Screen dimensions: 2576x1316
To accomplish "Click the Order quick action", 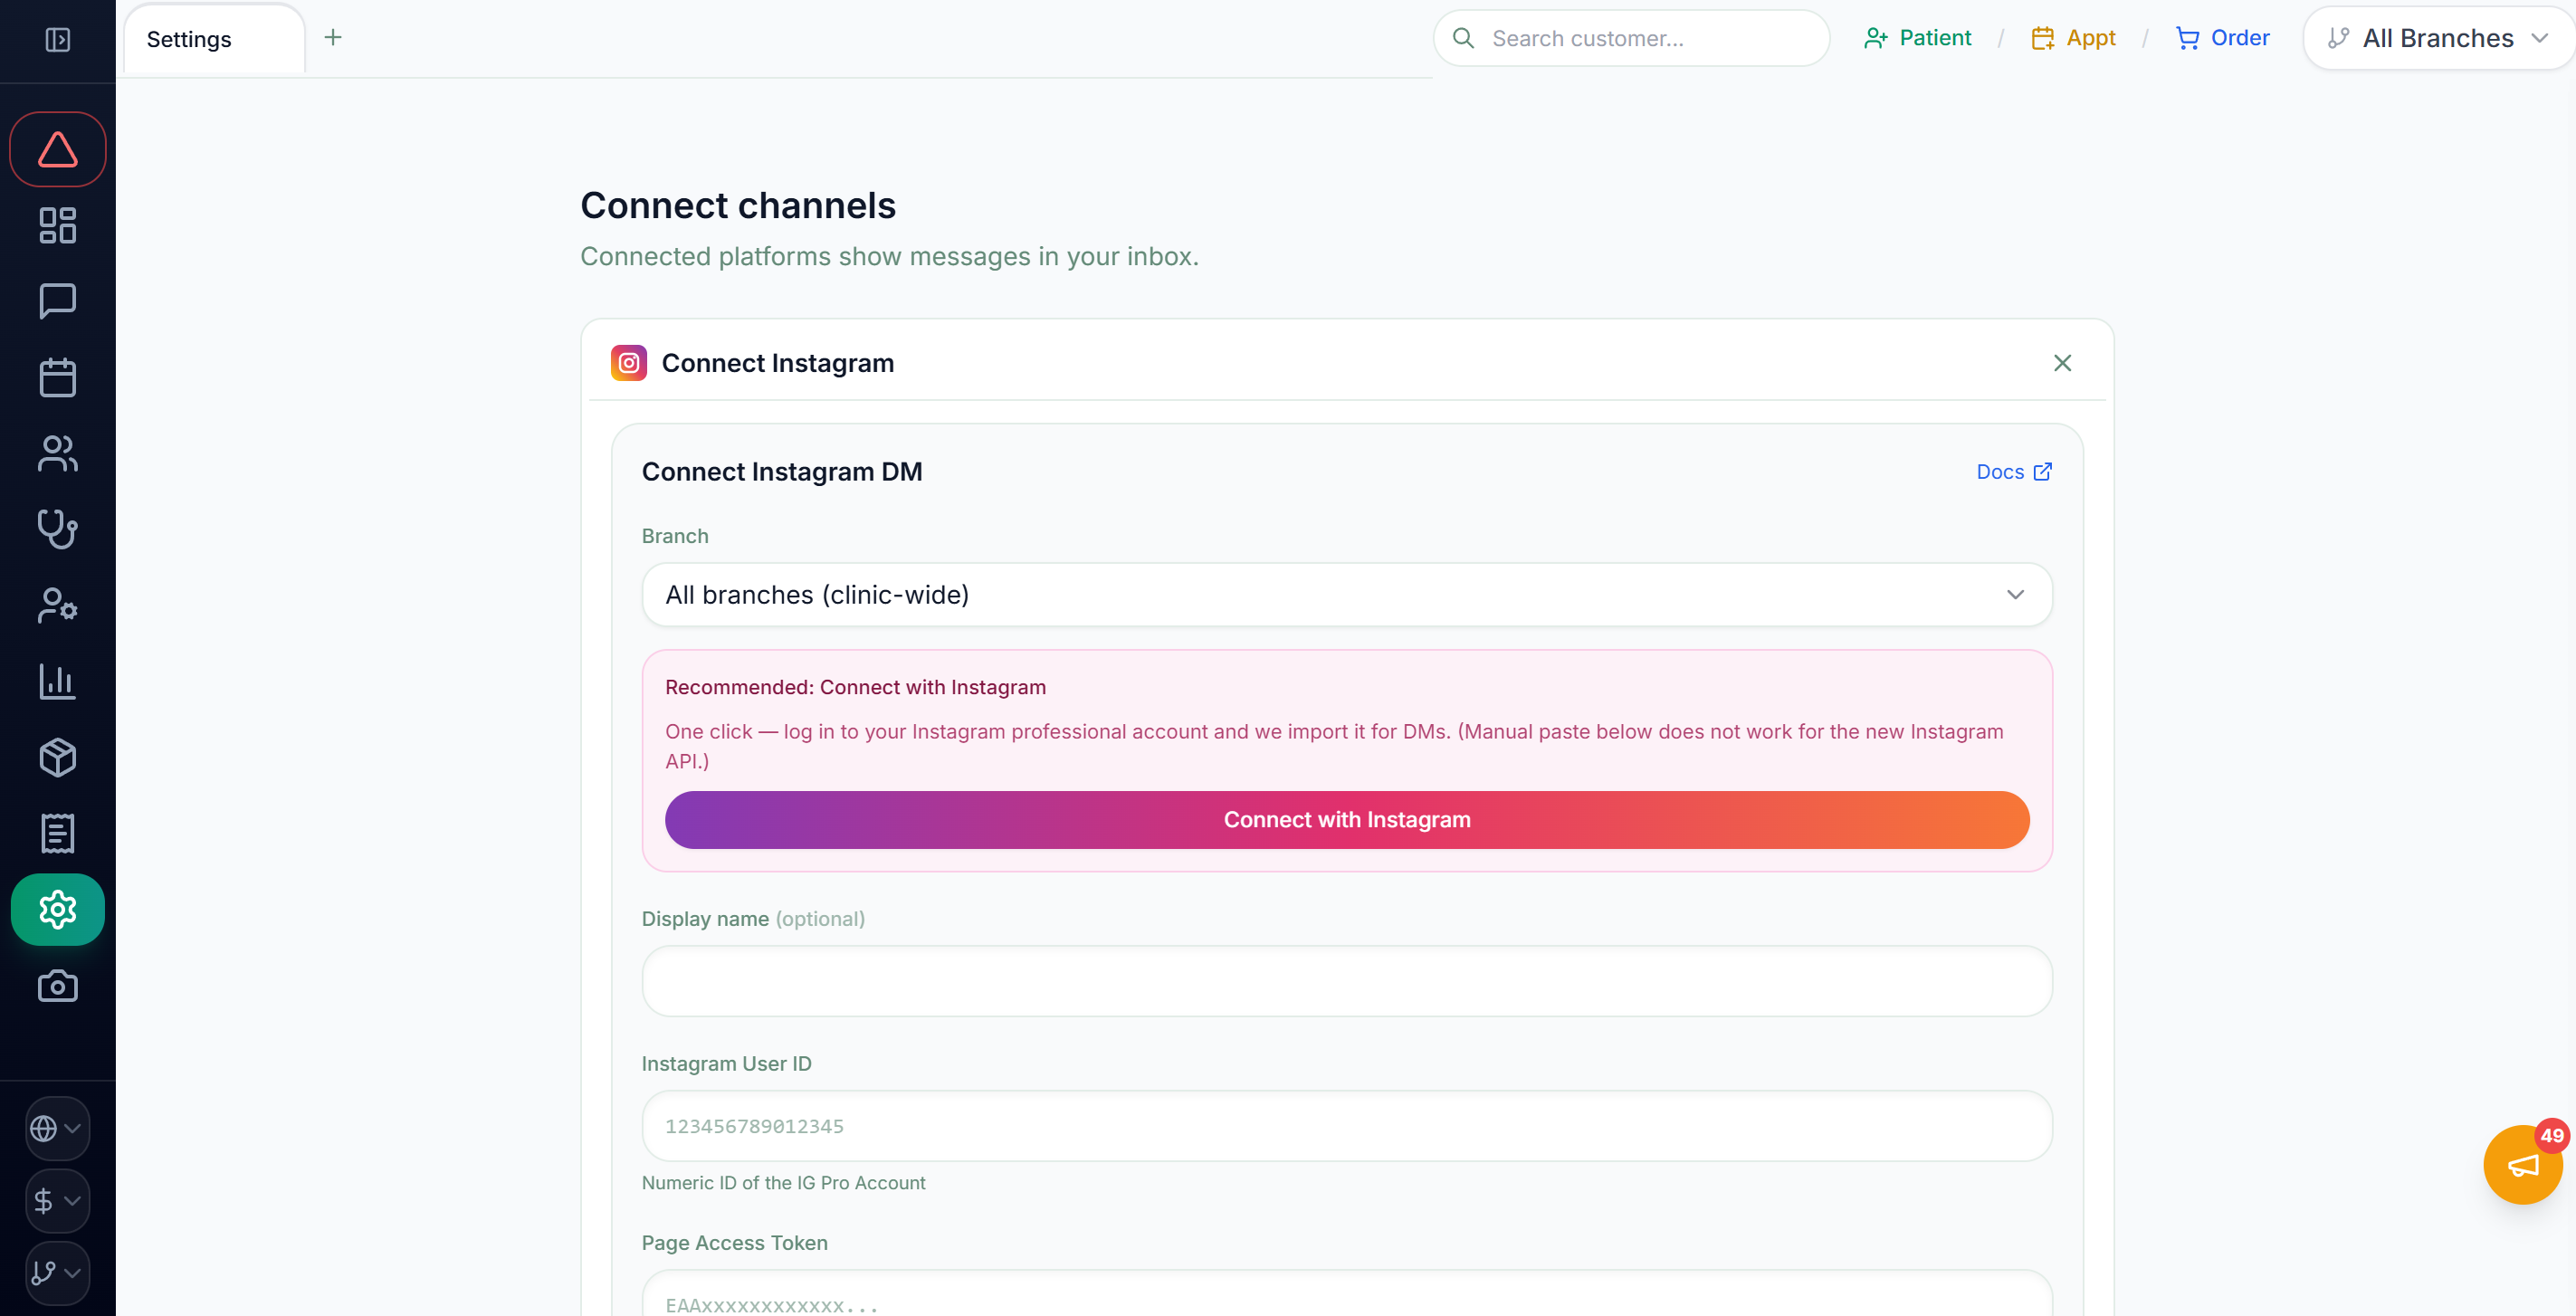I will [x=2222, y=38].
